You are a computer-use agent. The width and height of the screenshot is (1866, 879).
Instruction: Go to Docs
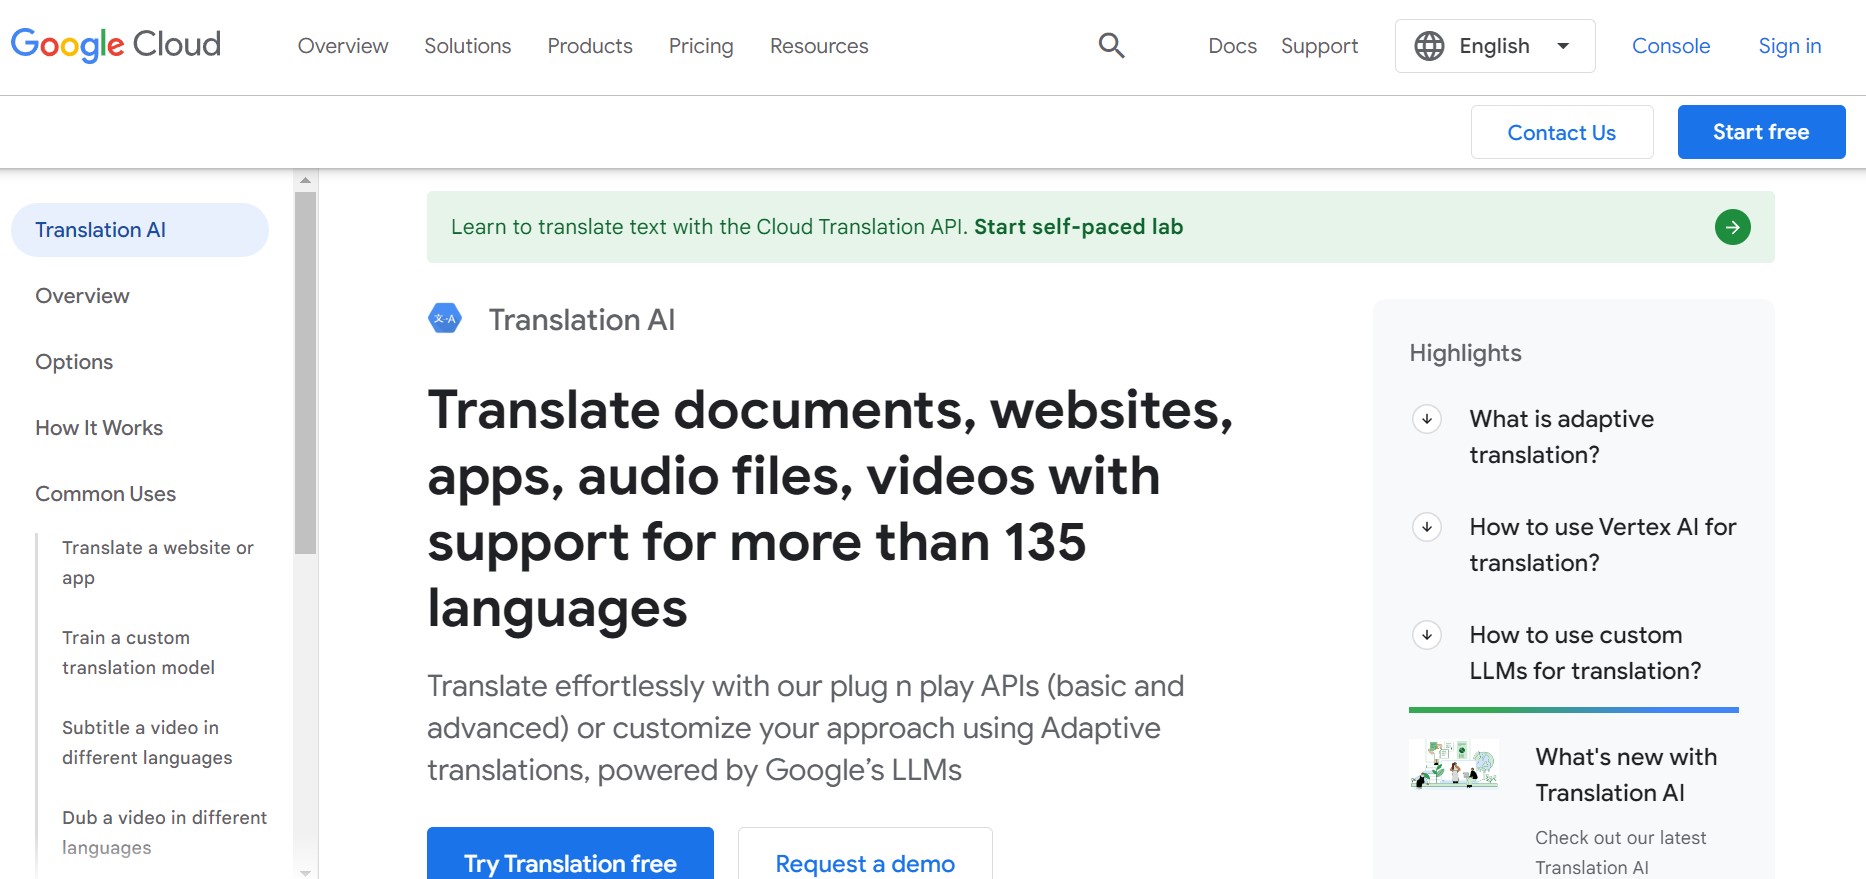point(1232,46)
